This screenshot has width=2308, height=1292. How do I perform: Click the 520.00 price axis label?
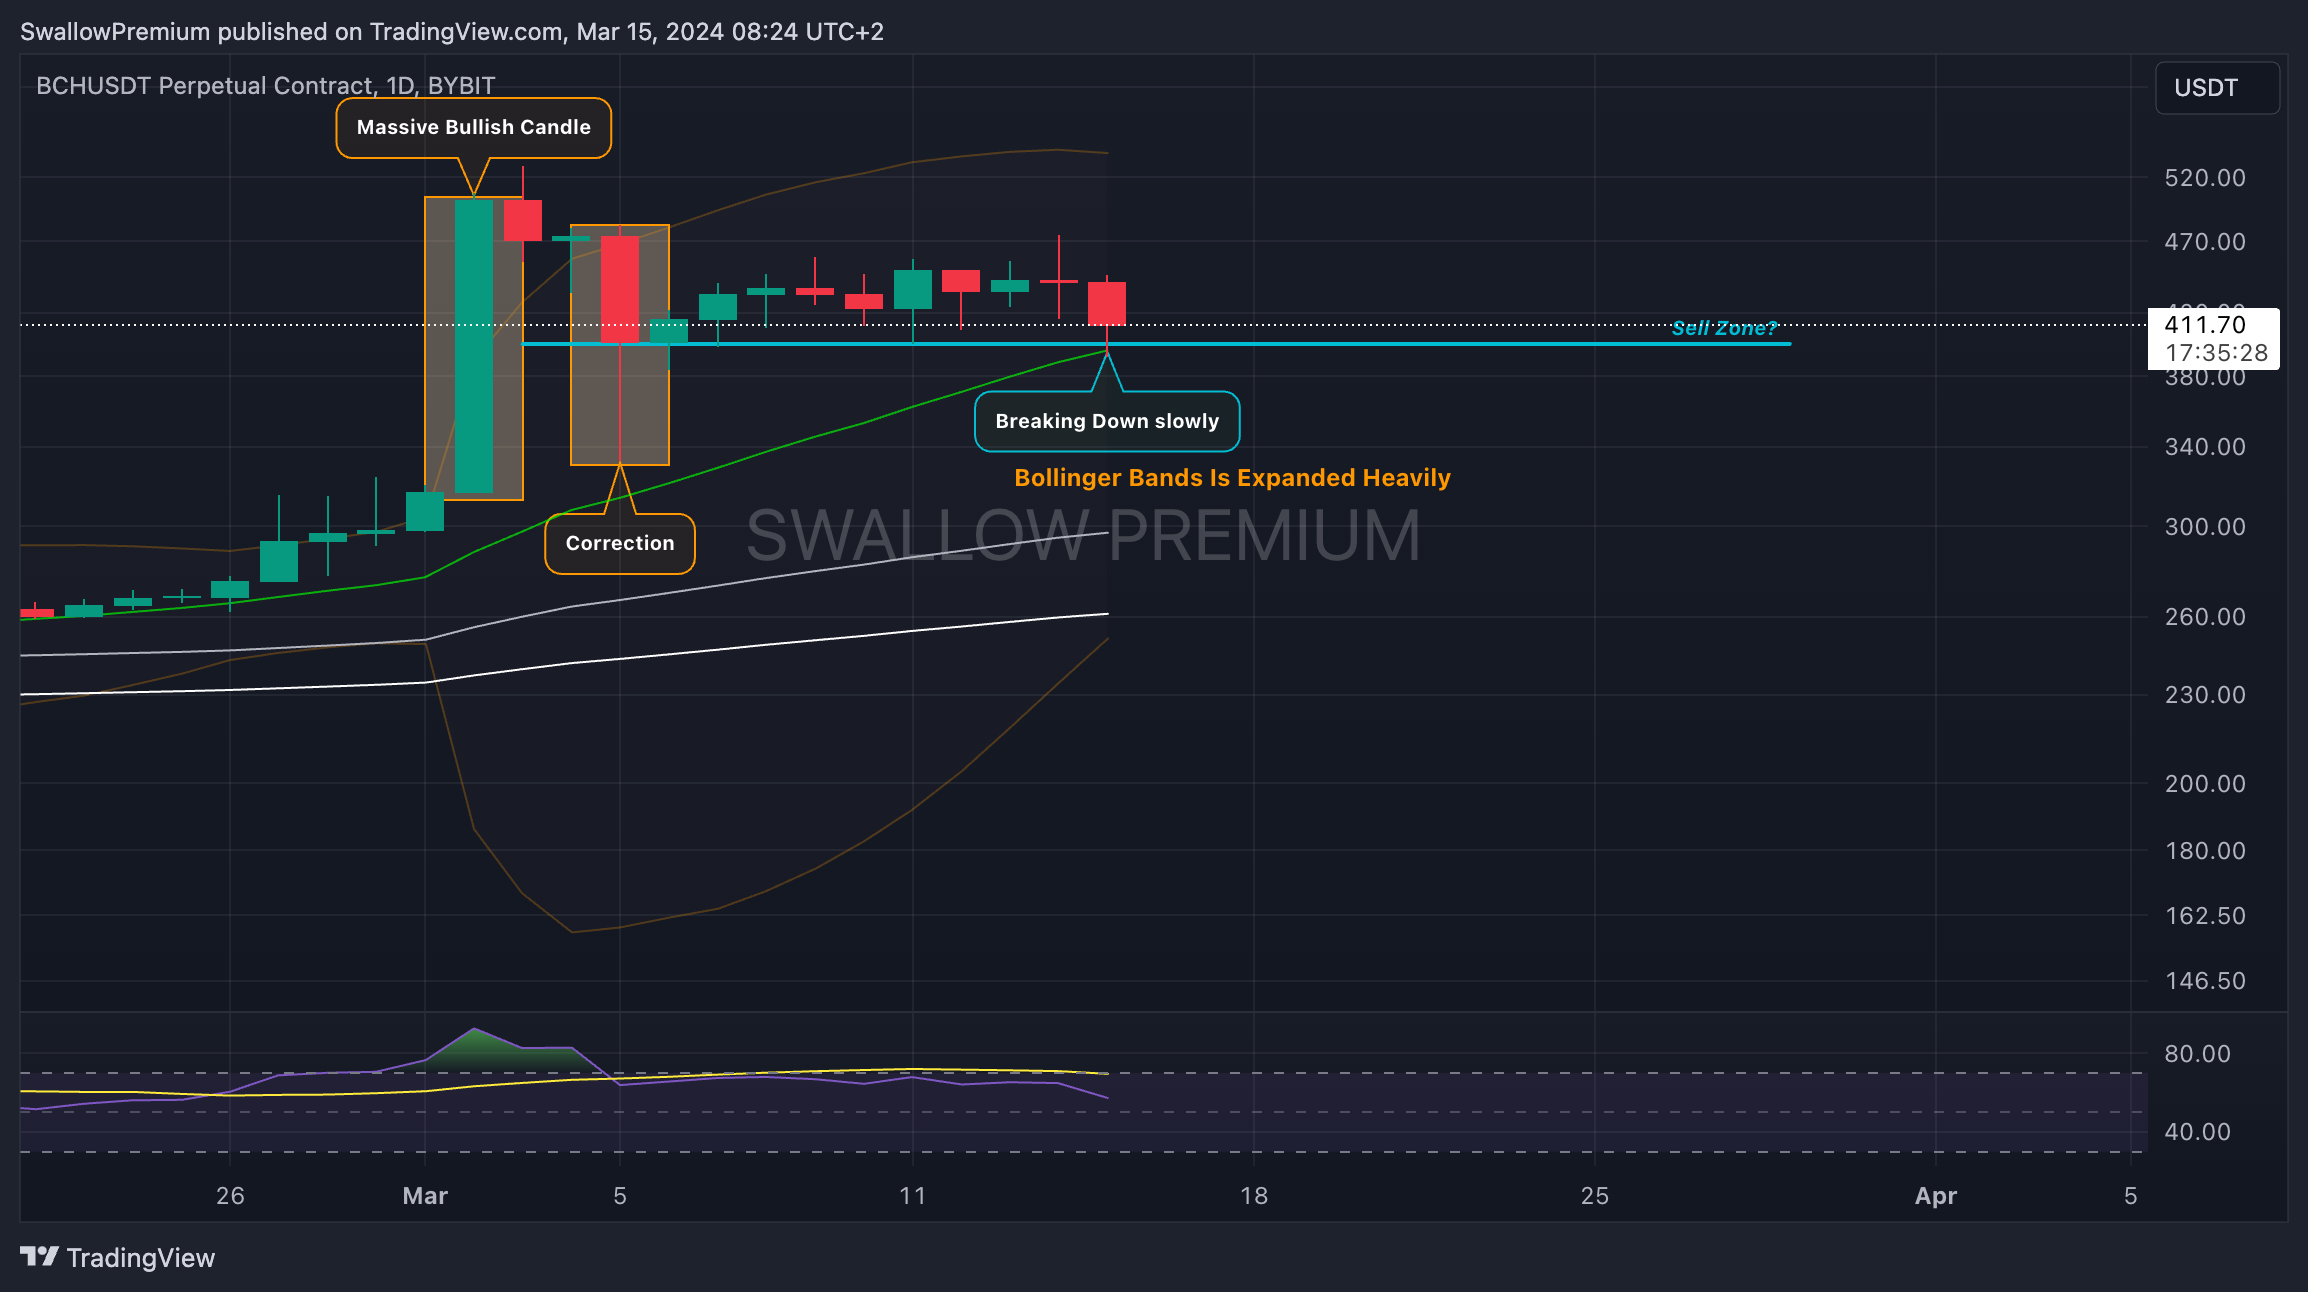coord(2205,178)
